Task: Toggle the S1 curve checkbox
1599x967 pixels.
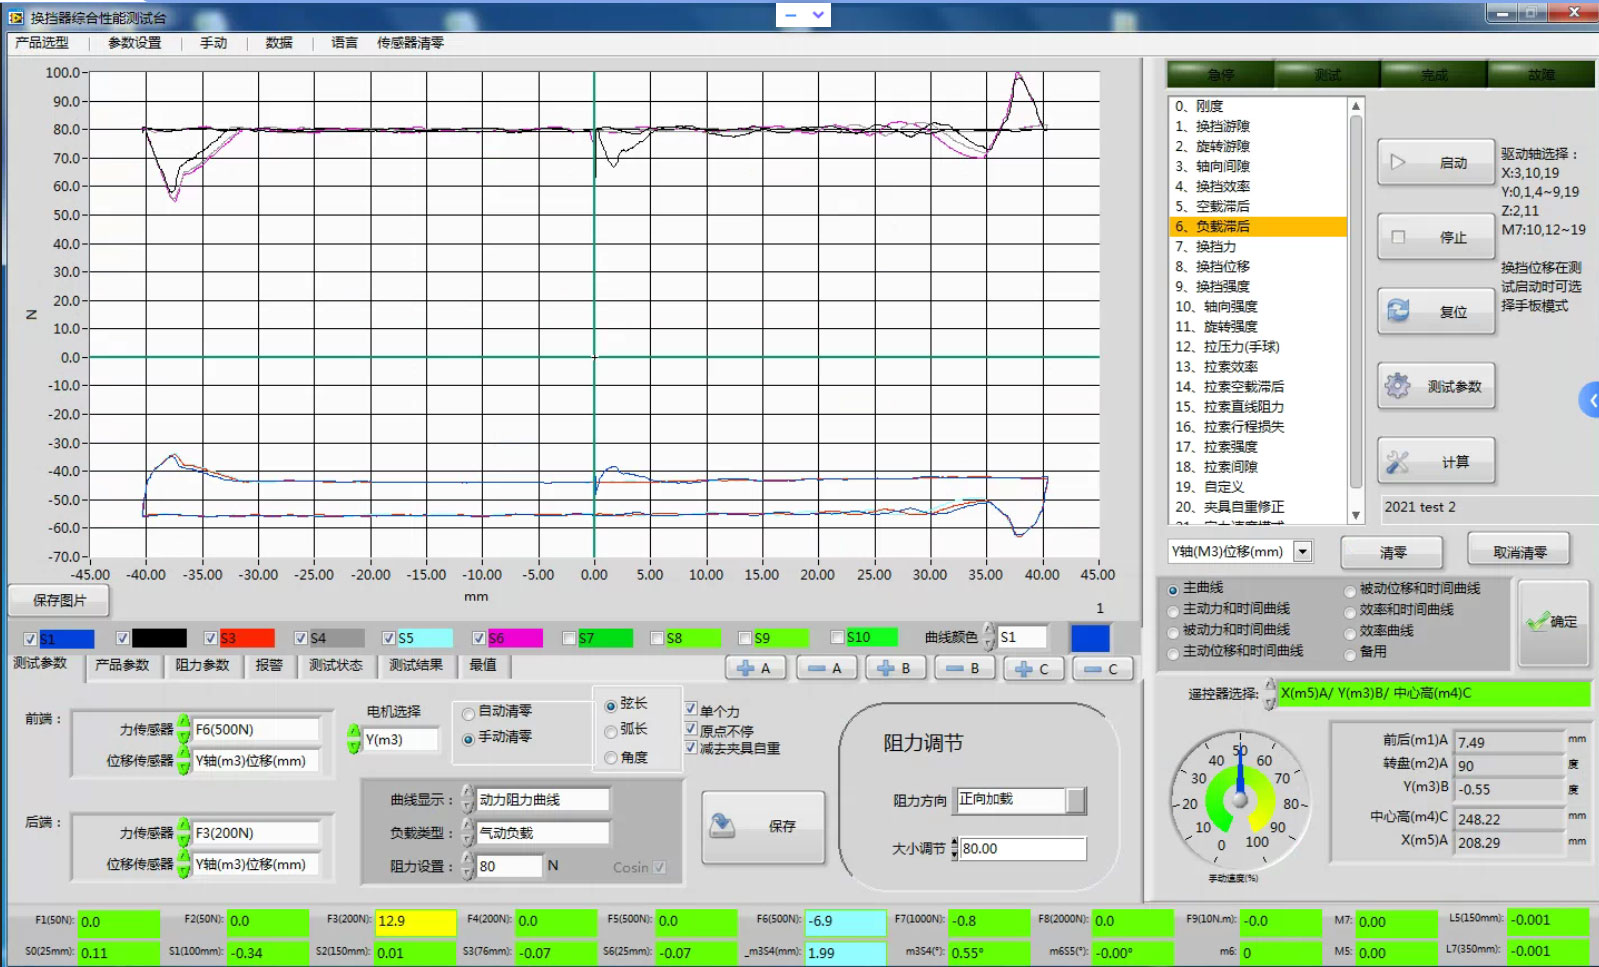Action: (x=31, y=638)
